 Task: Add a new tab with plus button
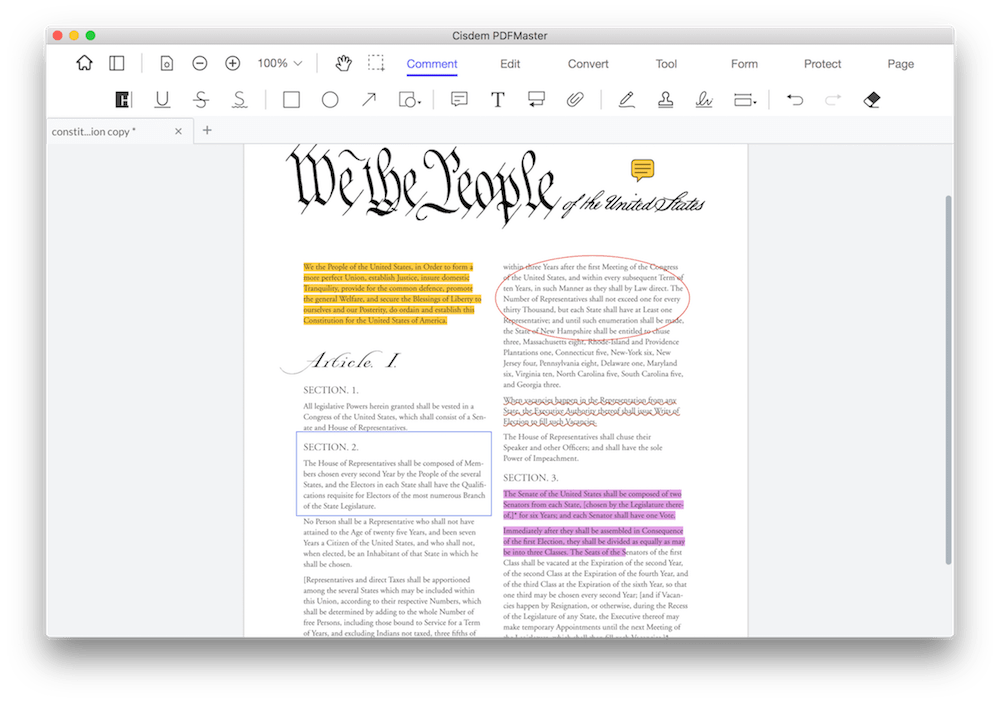[x=207, y=130]
